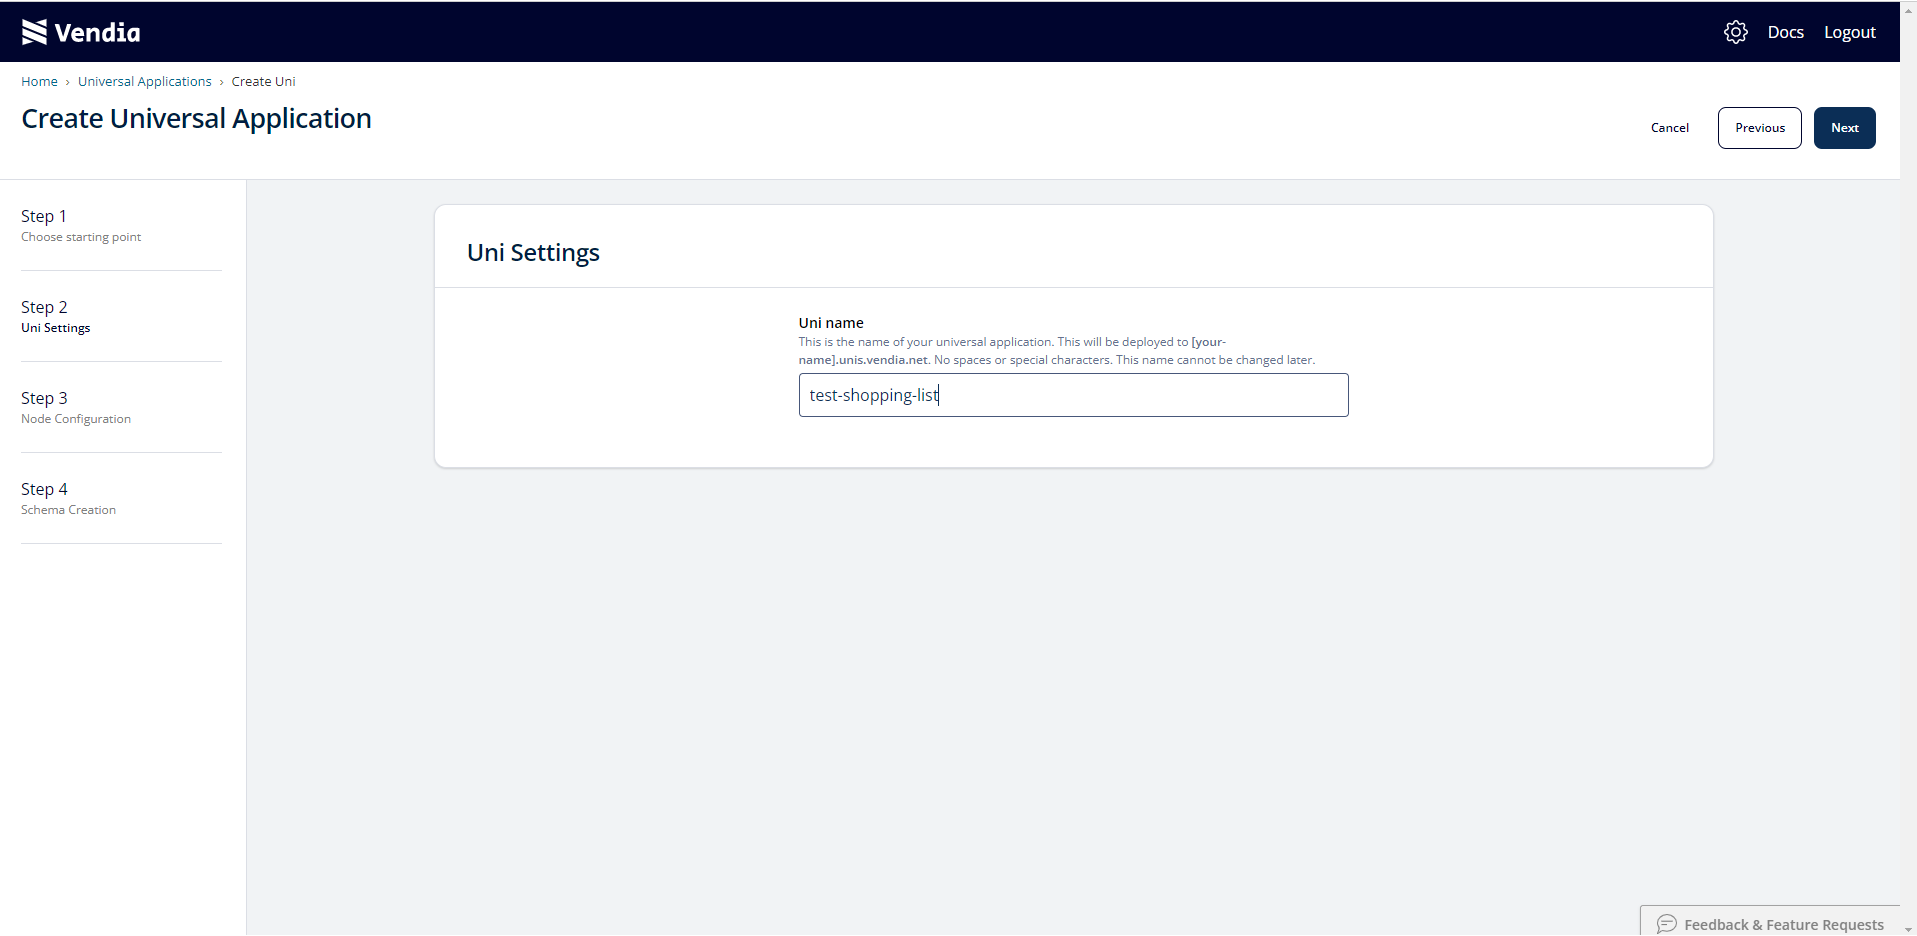Cancel the Uni creation
The width and height of the screenshot is (1917, 936).
pos(1669,128)
